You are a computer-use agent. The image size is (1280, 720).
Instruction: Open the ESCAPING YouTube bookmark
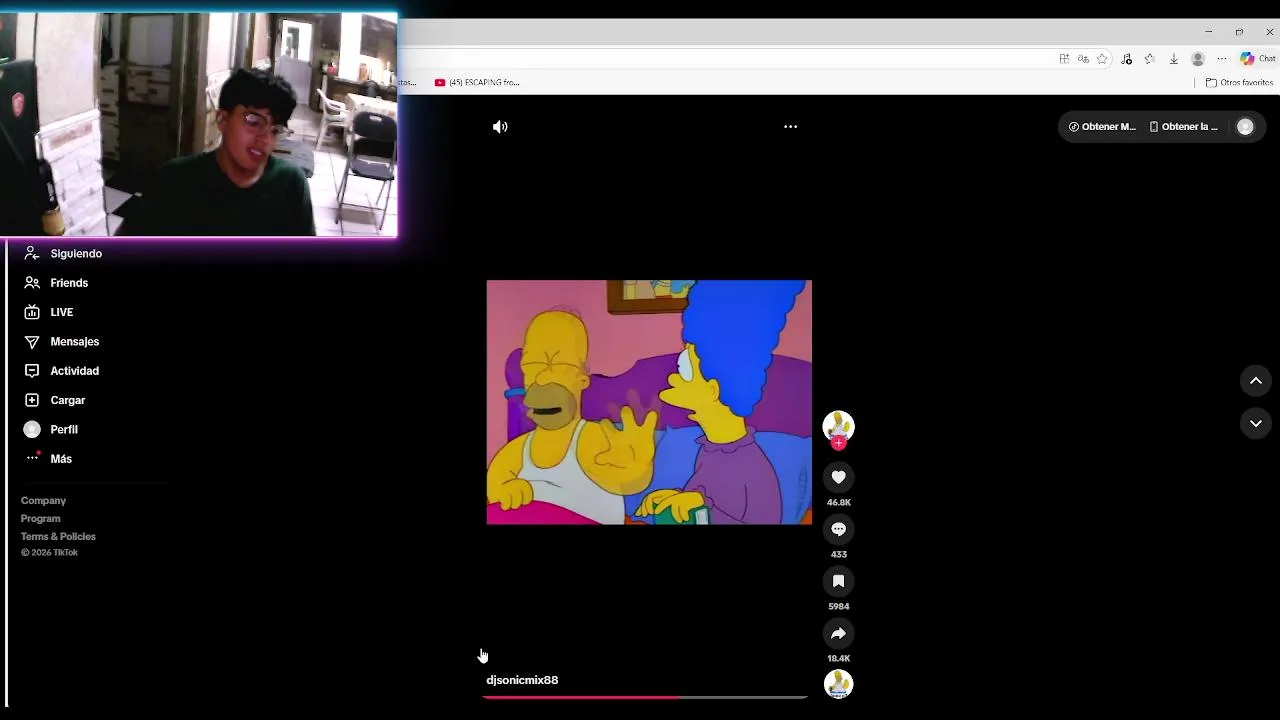pos(478,83)
